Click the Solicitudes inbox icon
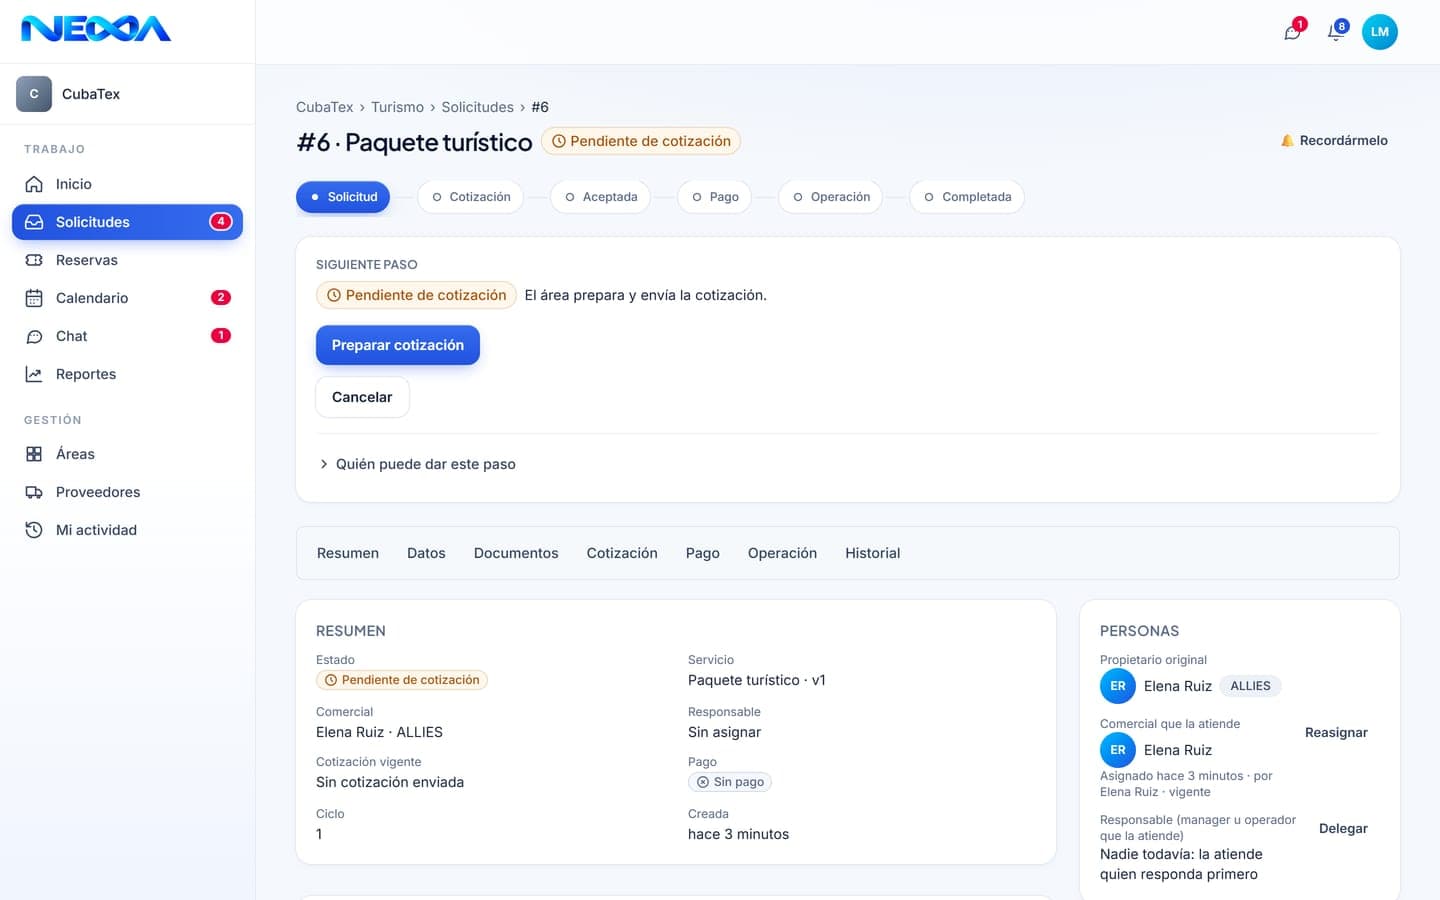 click(x=34, y=222)
